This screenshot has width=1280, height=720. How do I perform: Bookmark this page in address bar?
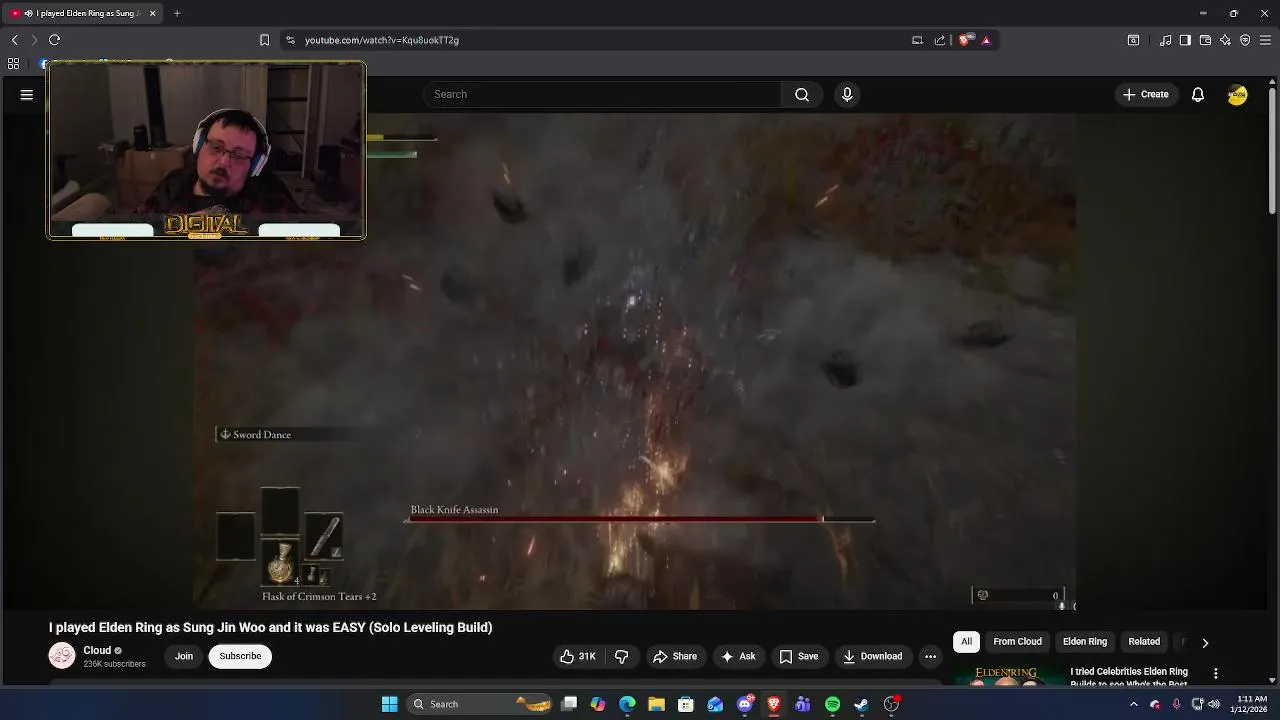(x=264, y=40)
